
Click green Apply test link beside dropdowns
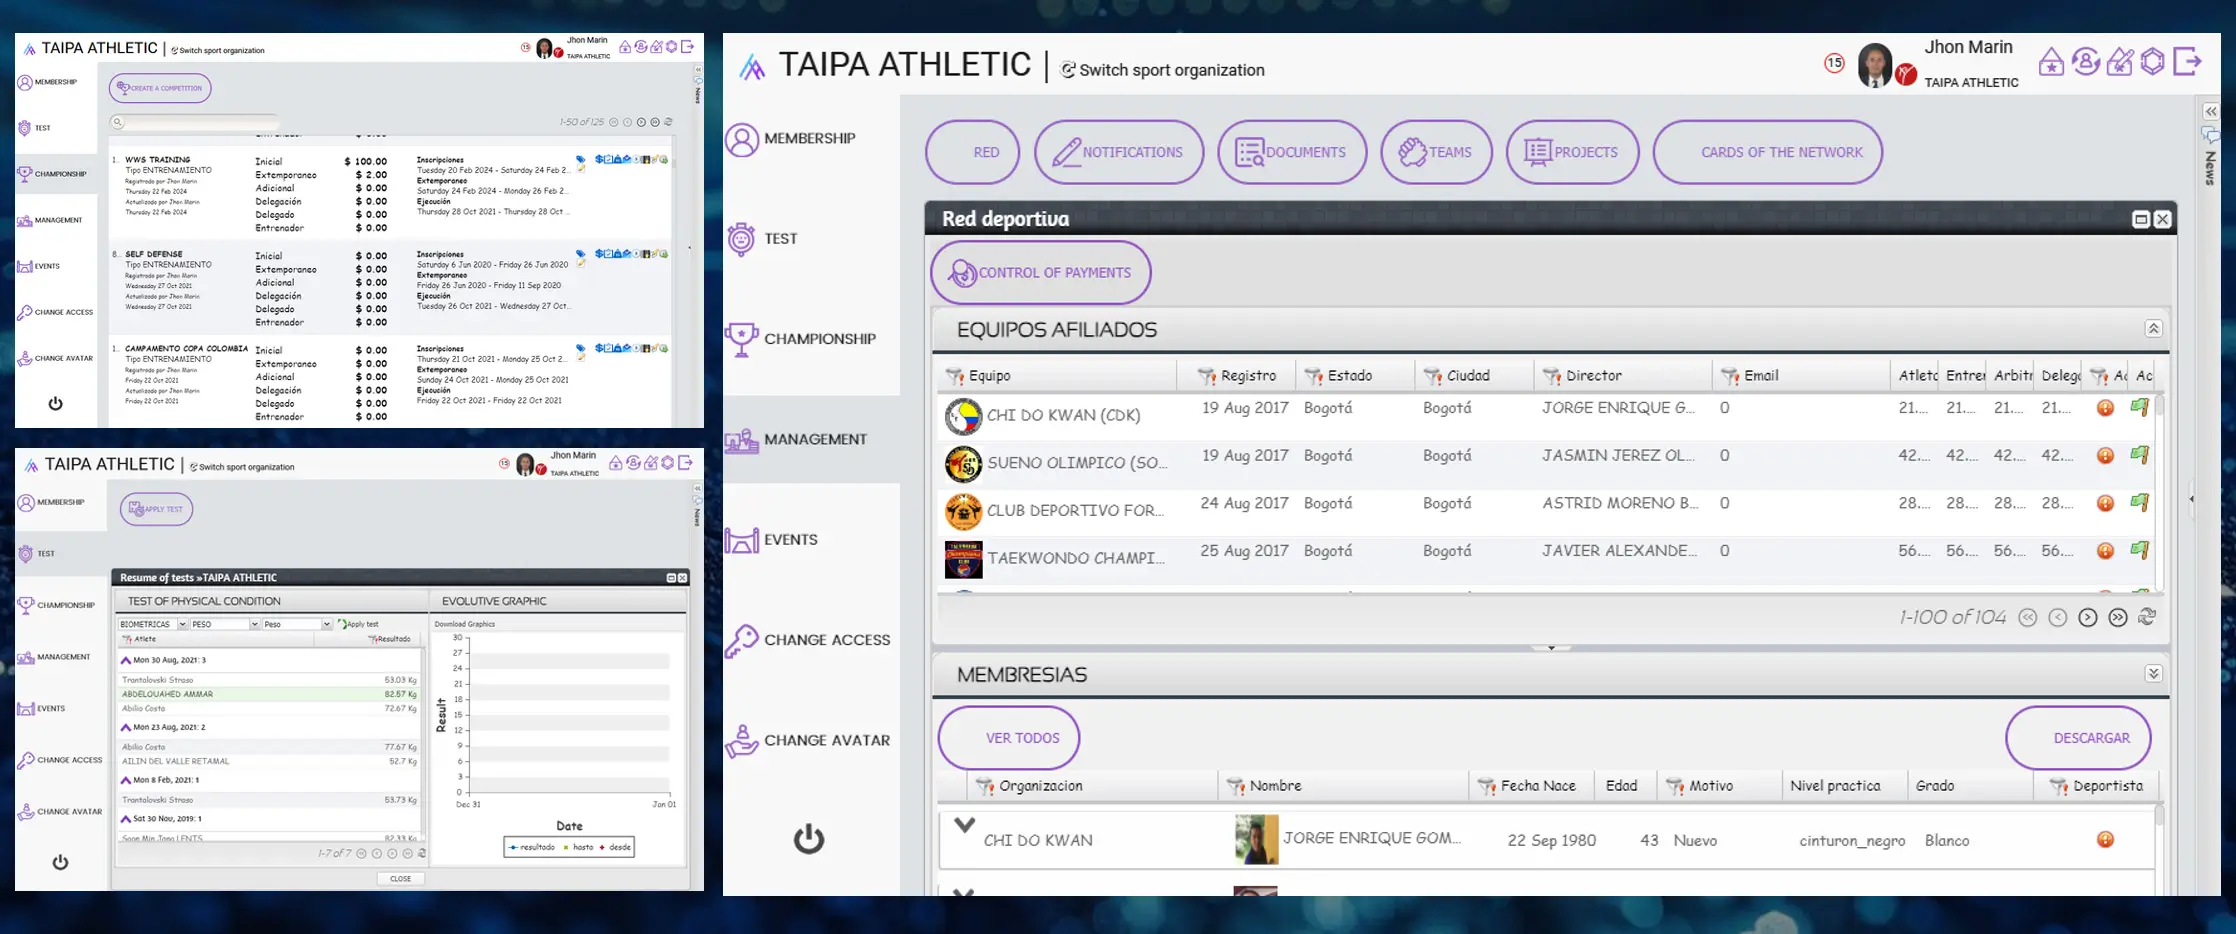coord(359,624)
